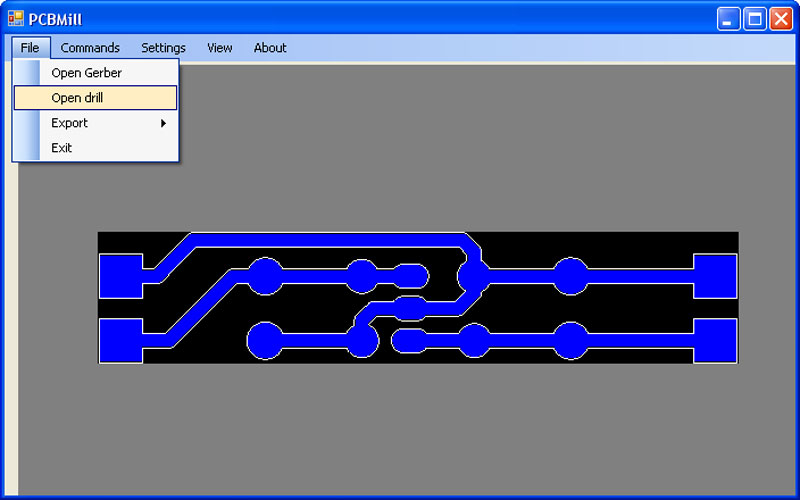Maximize the PCBMill window
This screenshot has width=800, height=500.
[755, 19]
